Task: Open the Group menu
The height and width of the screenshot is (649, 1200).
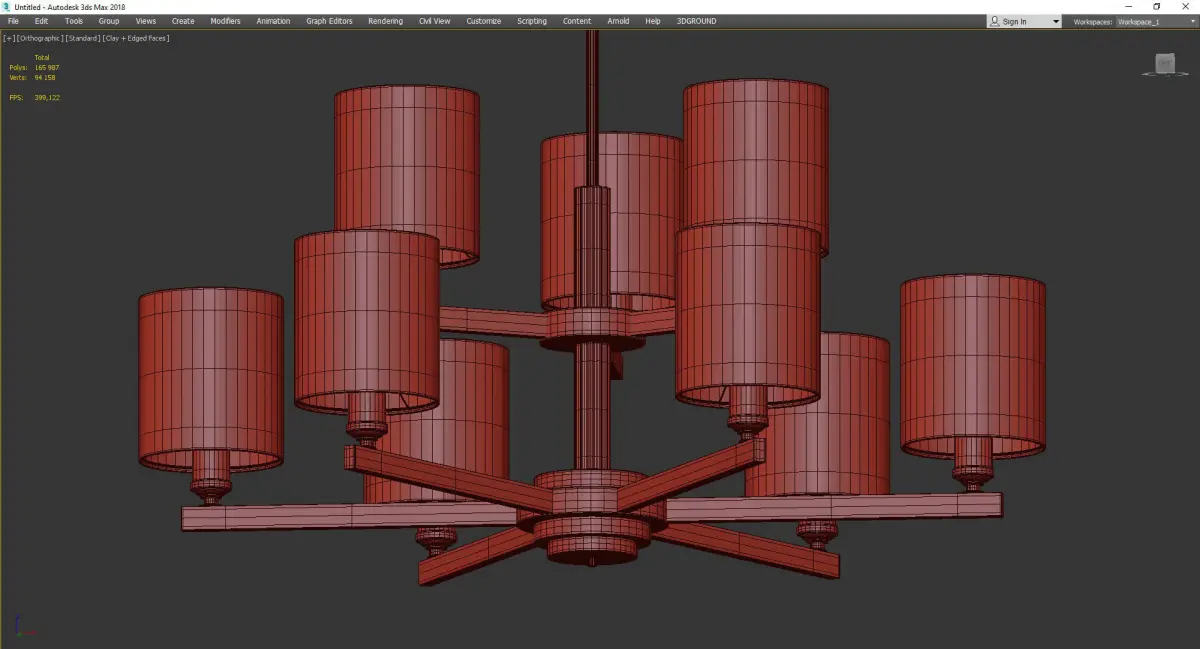Action: click(x=109, y=21)
